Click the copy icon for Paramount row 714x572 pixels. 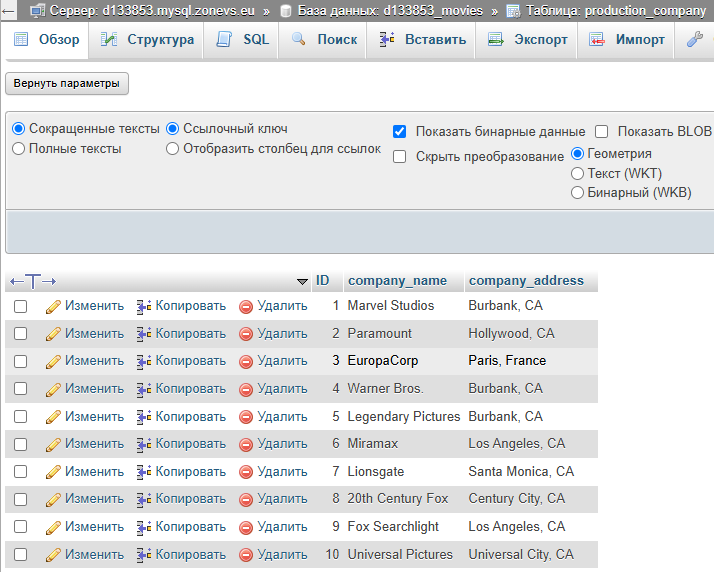144,334
